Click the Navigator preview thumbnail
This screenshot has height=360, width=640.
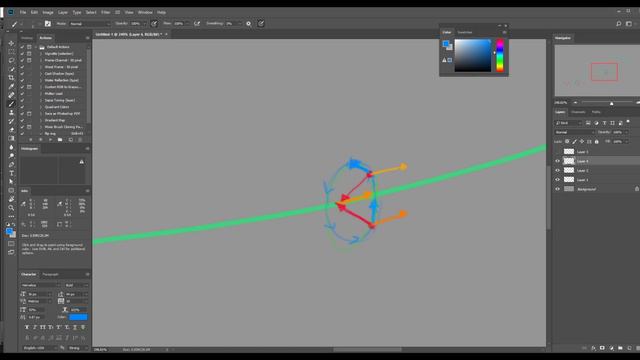point(596,70)
